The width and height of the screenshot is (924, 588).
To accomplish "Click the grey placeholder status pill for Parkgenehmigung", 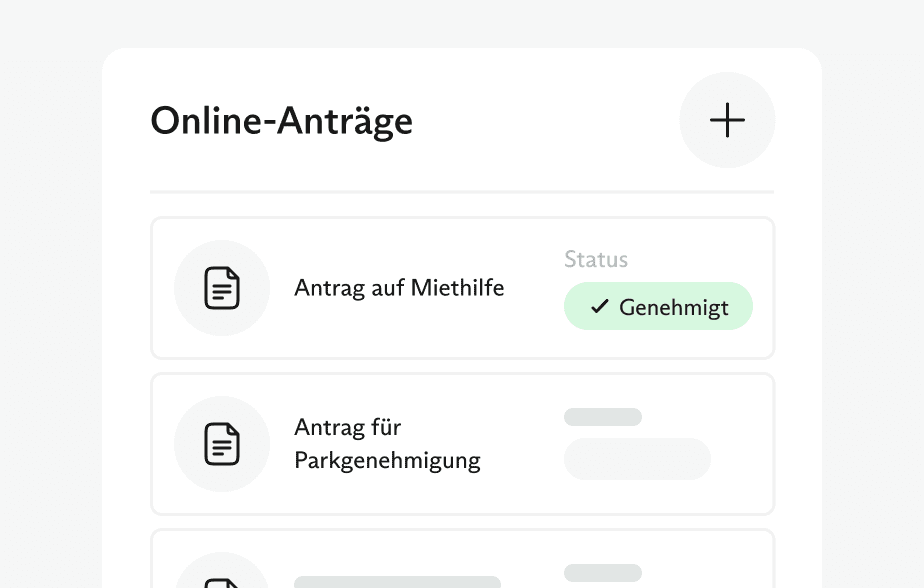I will [x=637, y=459].
